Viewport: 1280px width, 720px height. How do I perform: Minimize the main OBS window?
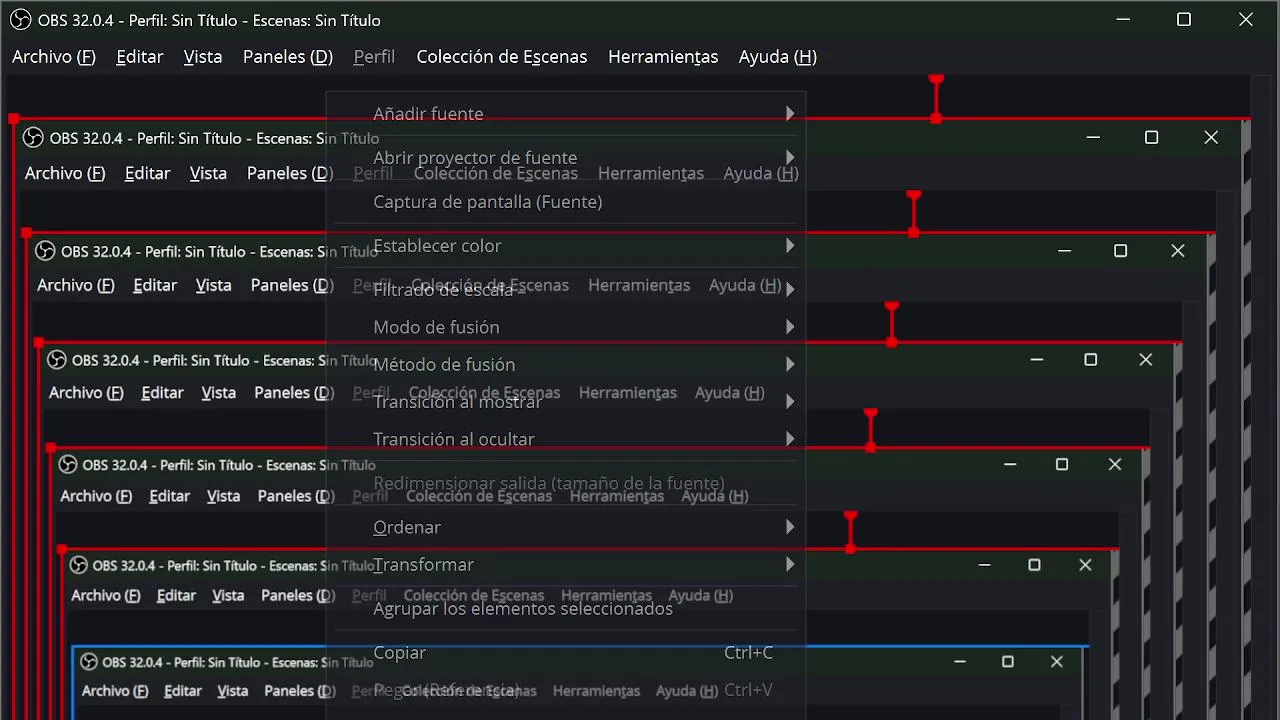1123,20
